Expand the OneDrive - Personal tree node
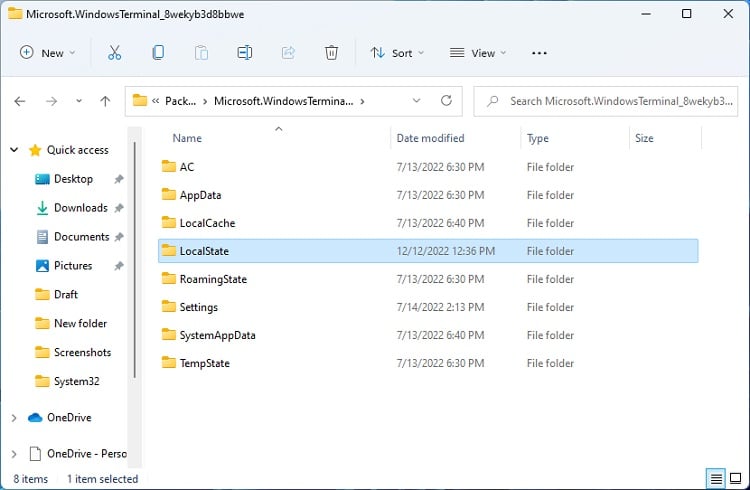 [14, 454]
